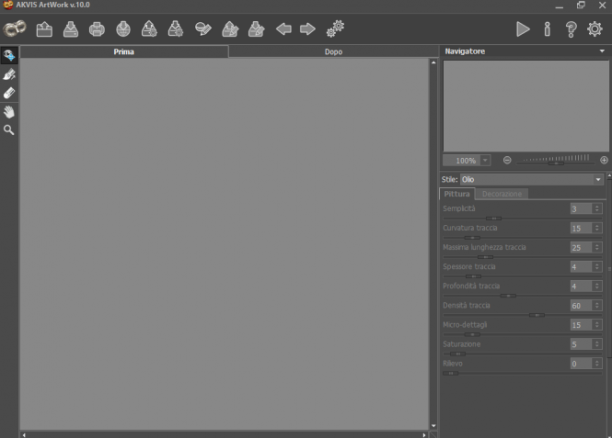Click the canvas horizontal scrollbar right arrow
The image size is (612, 438).
coord(424,434)
